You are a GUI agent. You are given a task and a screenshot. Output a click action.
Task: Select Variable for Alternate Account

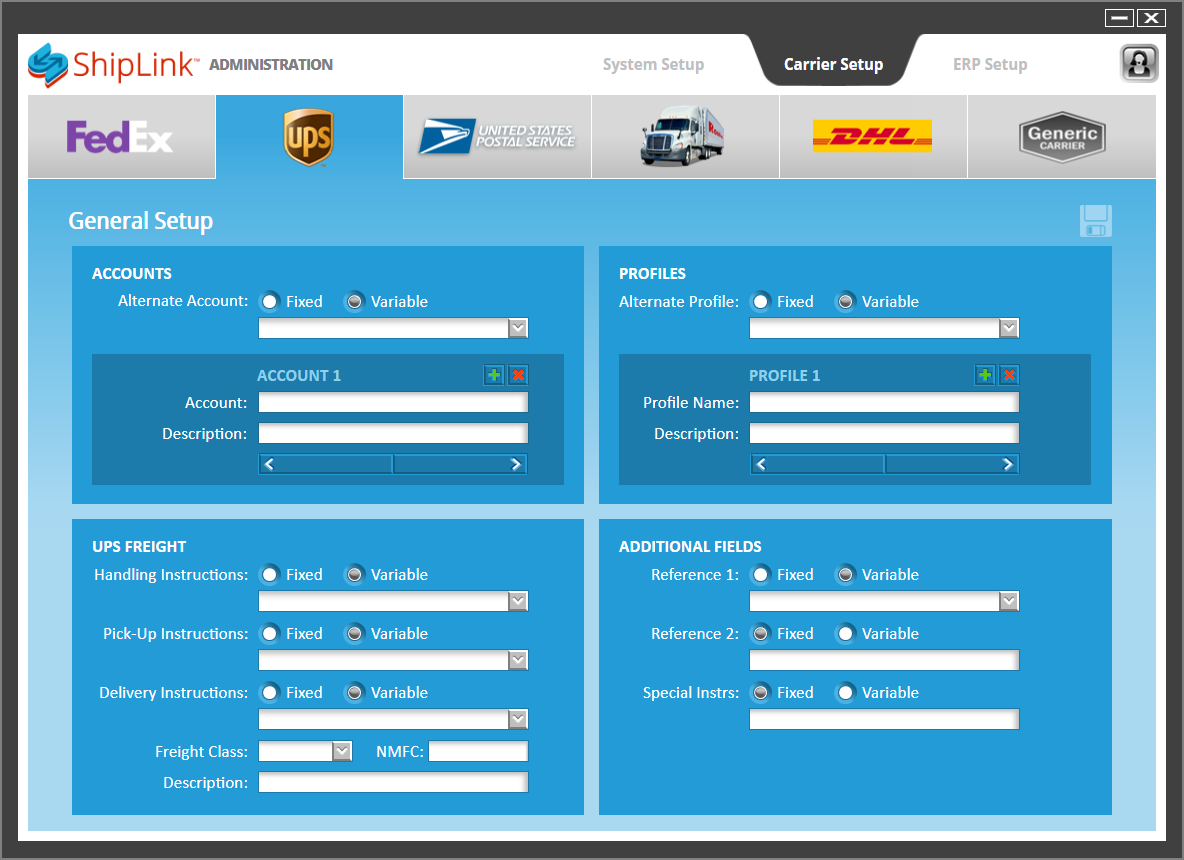(354, 302)
